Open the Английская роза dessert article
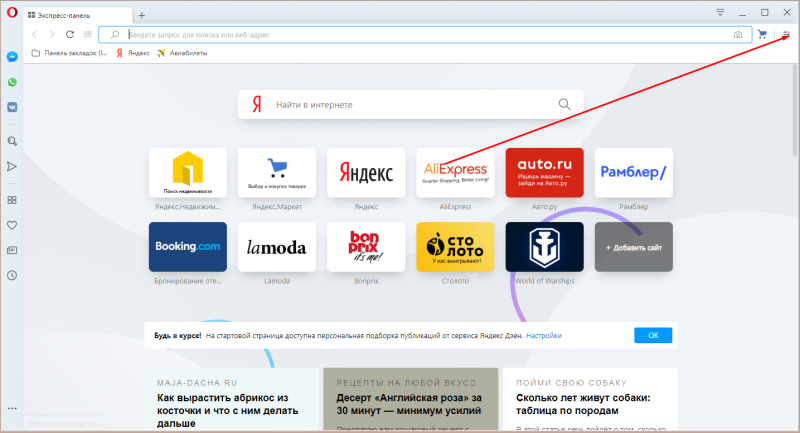Screen dimensions: 800x433 409,404
